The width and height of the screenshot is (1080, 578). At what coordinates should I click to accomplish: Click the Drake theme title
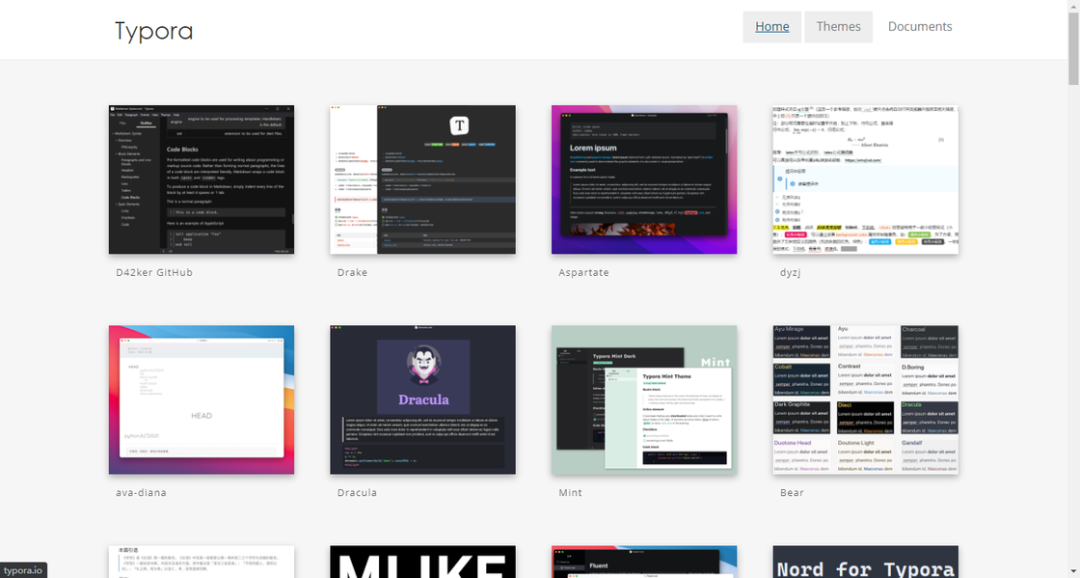pyautogui.click(x=352, y=272)
